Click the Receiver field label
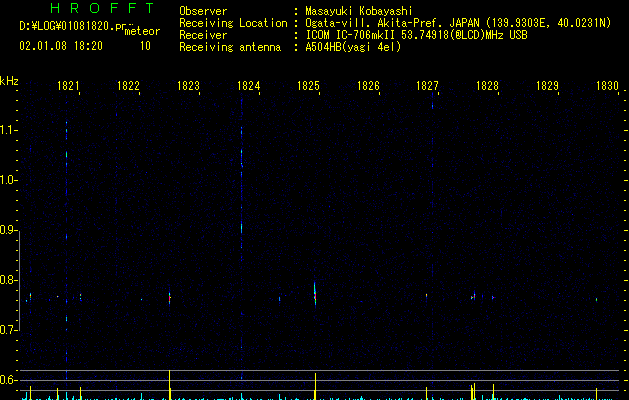 (203, 35)
